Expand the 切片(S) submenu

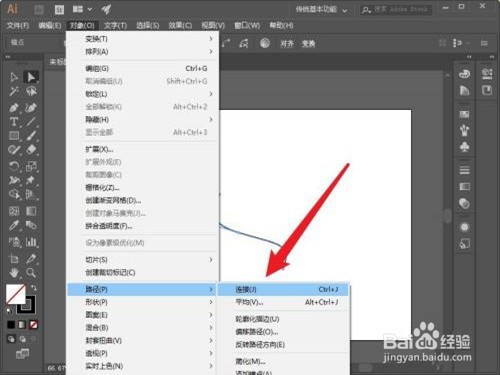(143, 260)
